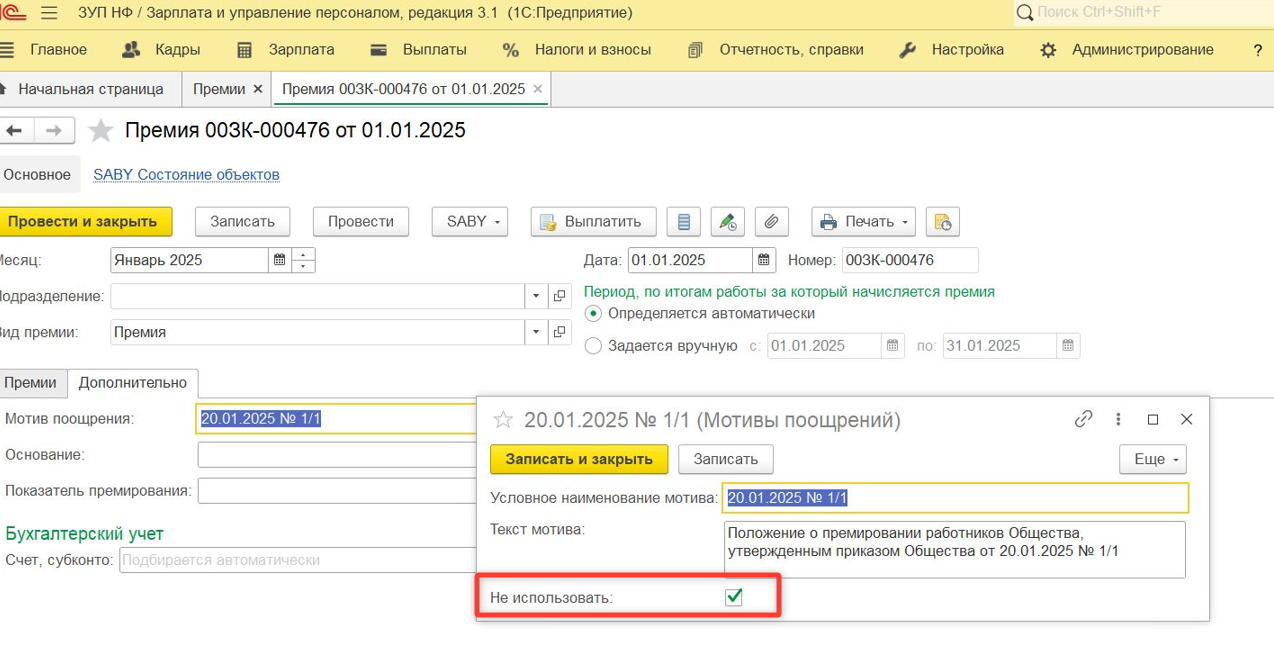
Task: Click into the Текст мотива text field
Action: tap(953, 548)
